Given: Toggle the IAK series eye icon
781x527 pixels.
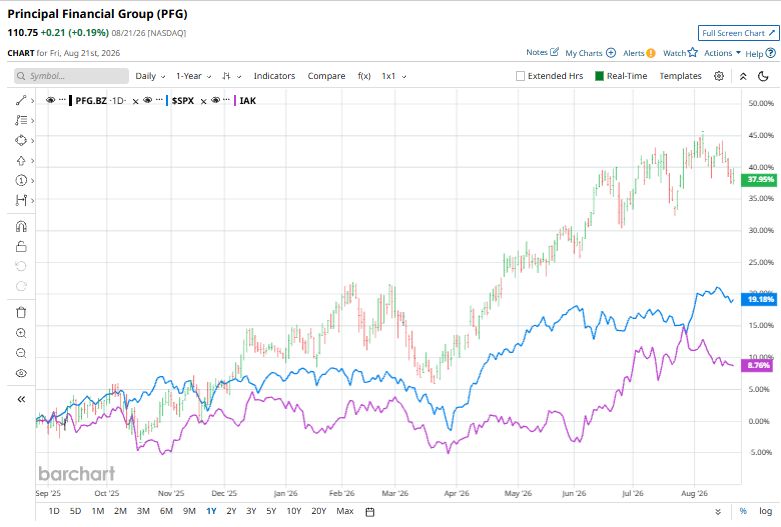Looking at the screenshot, I should tap(215, 100).
